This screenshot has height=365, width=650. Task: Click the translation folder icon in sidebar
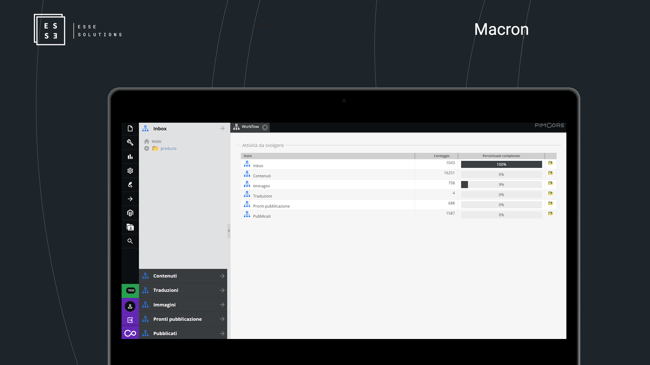130,227
